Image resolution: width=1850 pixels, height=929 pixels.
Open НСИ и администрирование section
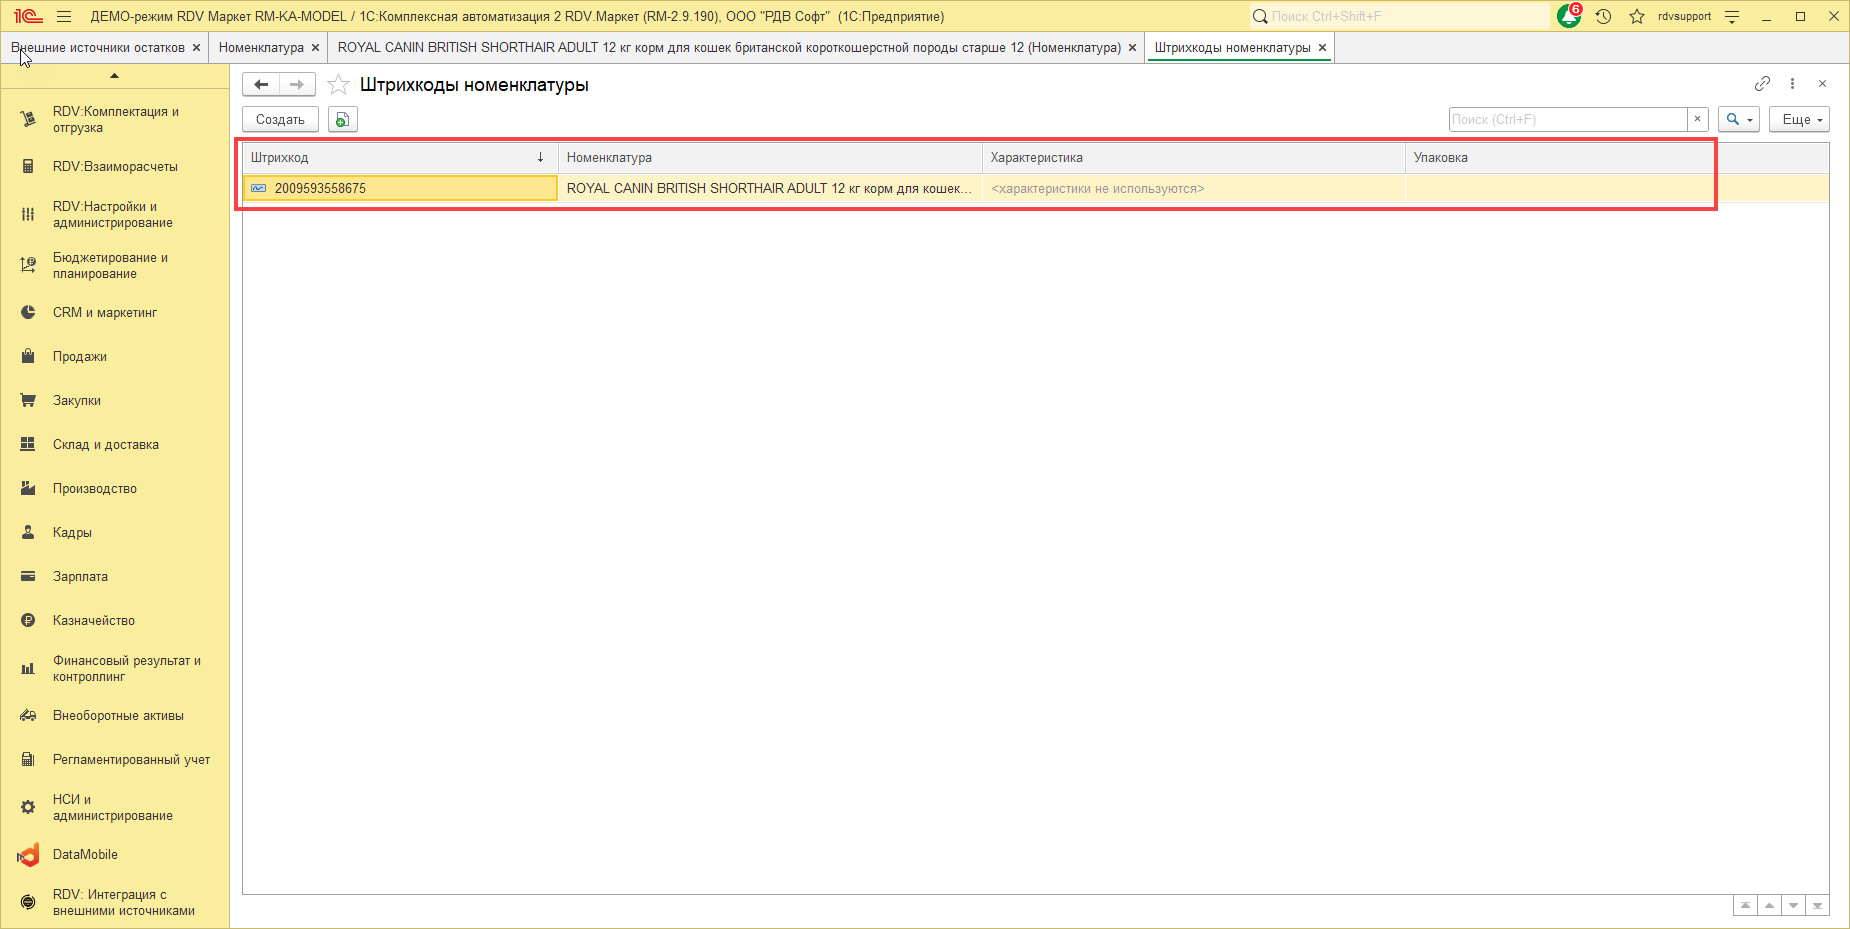[115, 808]
